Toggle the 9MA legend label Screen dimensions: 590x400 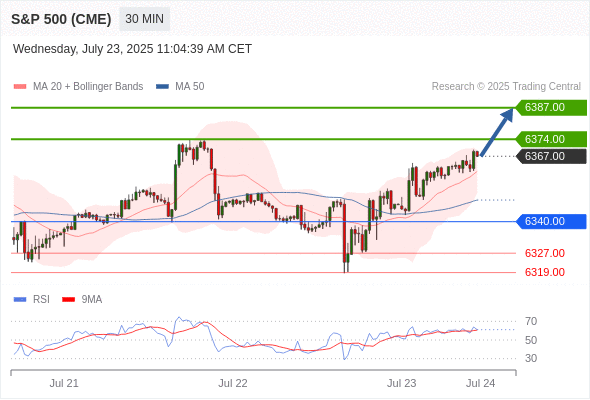click(x=92, y=300)
